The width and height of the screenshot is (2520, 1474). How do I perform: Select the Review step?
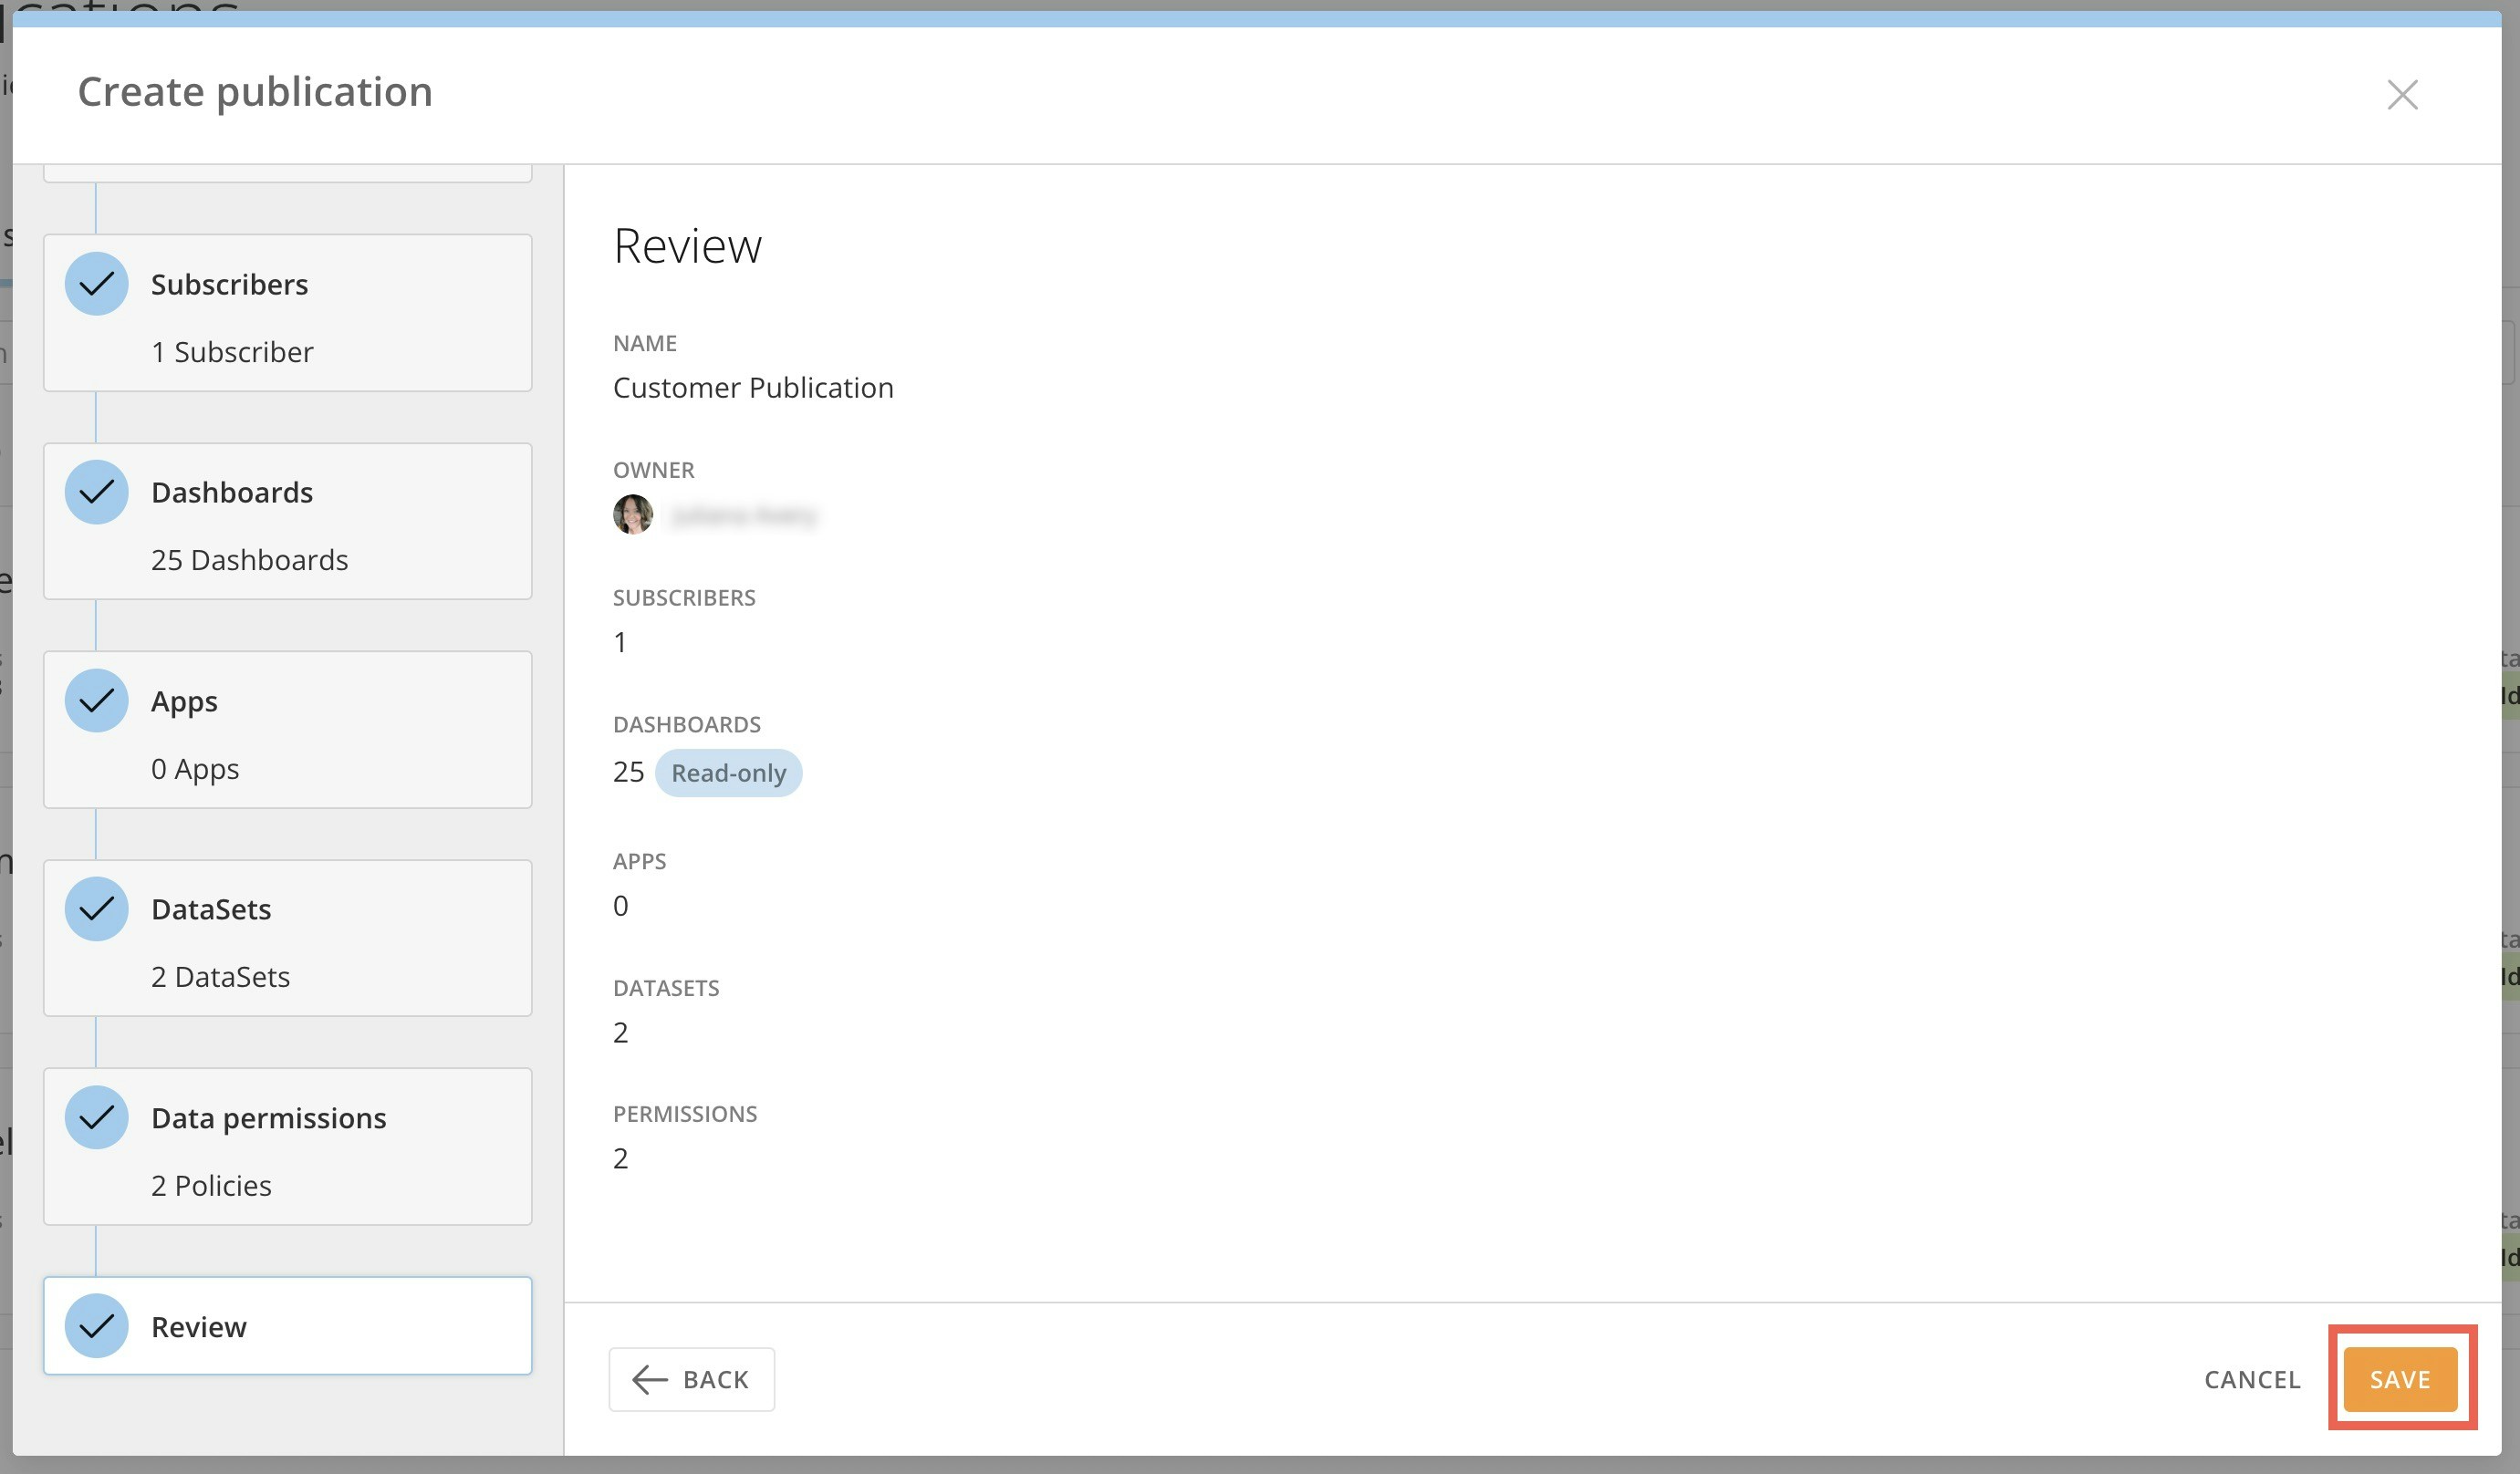pos(288,1326)
